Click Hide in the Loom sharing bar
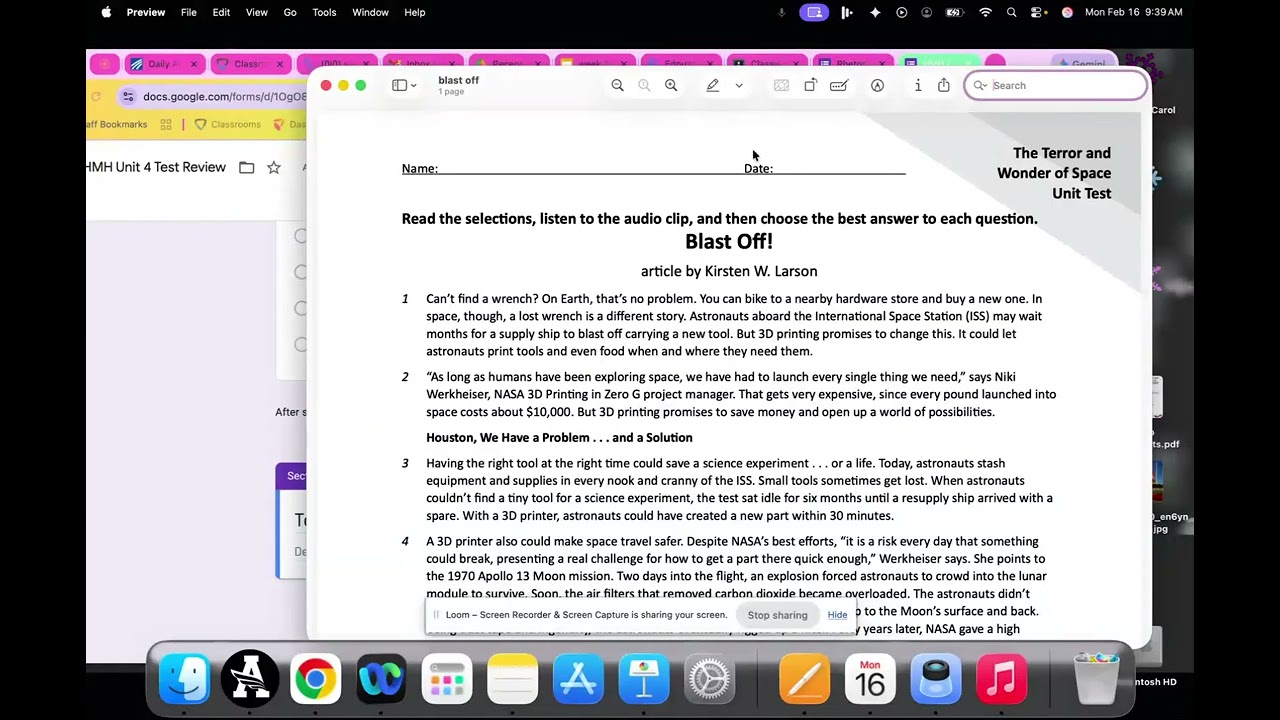 tap(837, 615)
